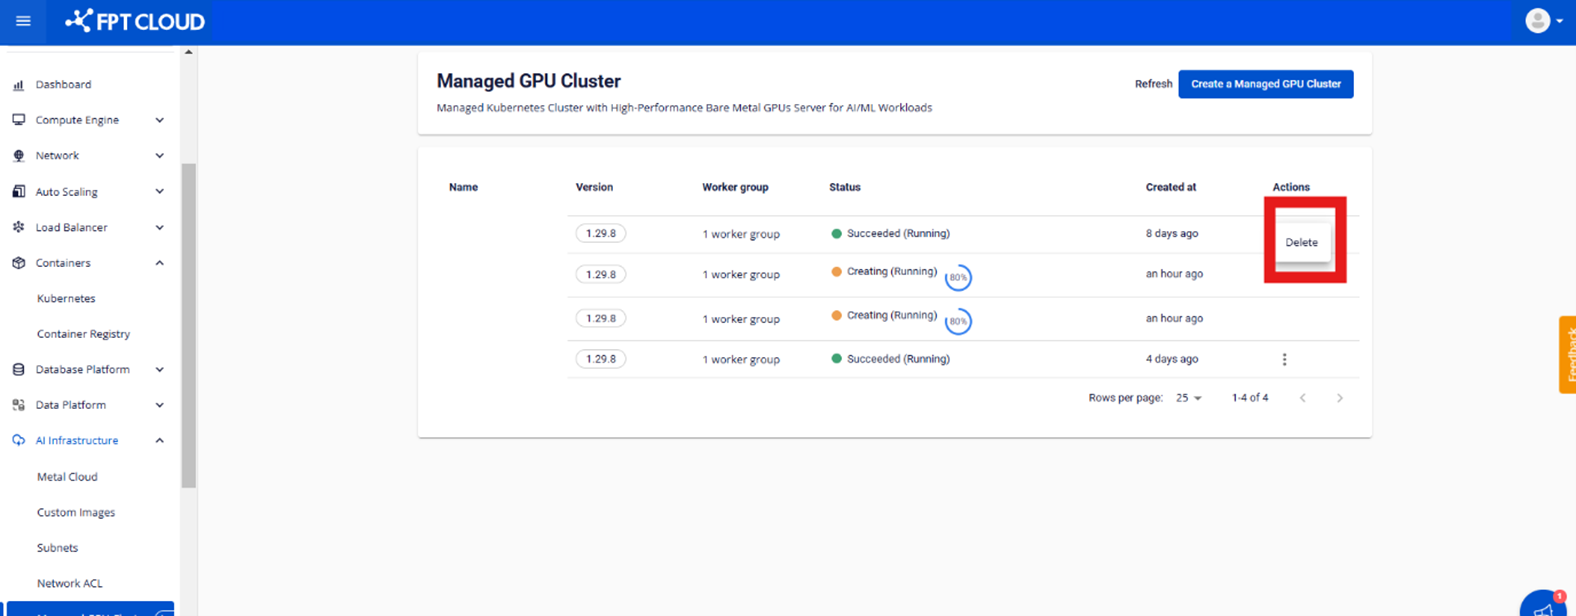Click the FPT Cloud logo
The image size is (1576, 616).
point(135,21)
